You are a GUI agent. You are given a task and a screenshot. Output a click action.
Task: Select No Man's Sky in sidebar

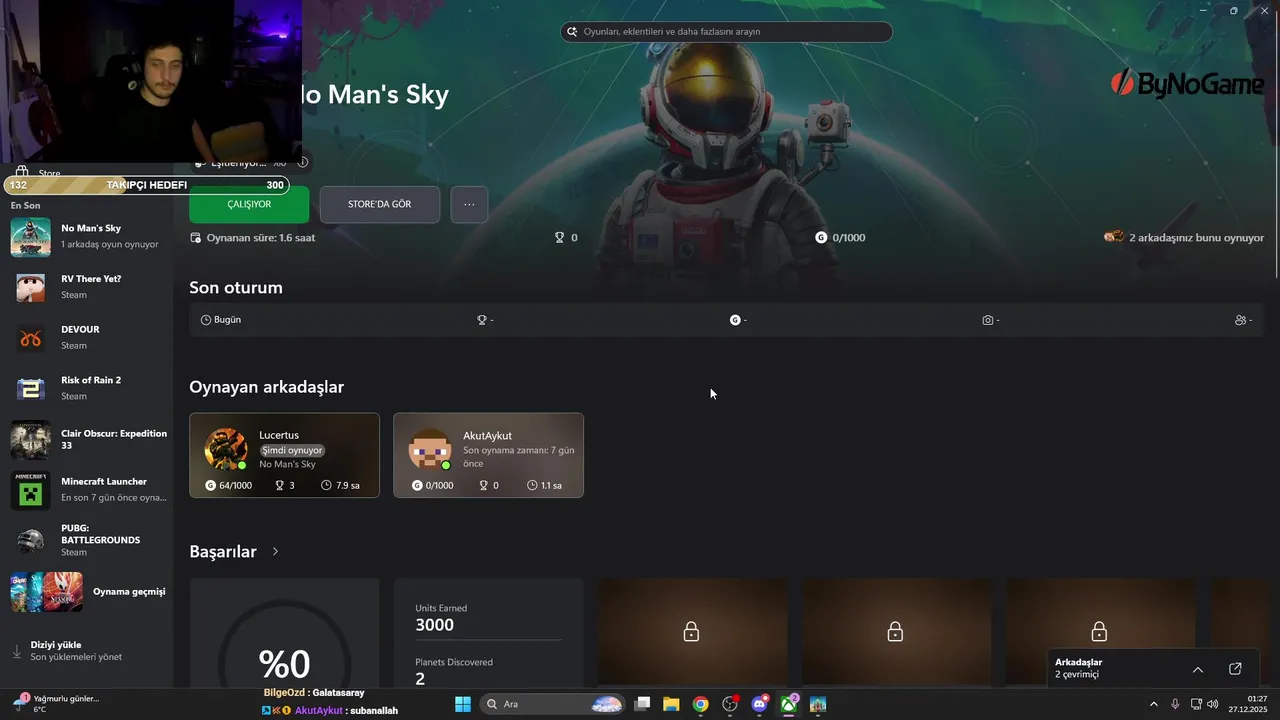87,236
